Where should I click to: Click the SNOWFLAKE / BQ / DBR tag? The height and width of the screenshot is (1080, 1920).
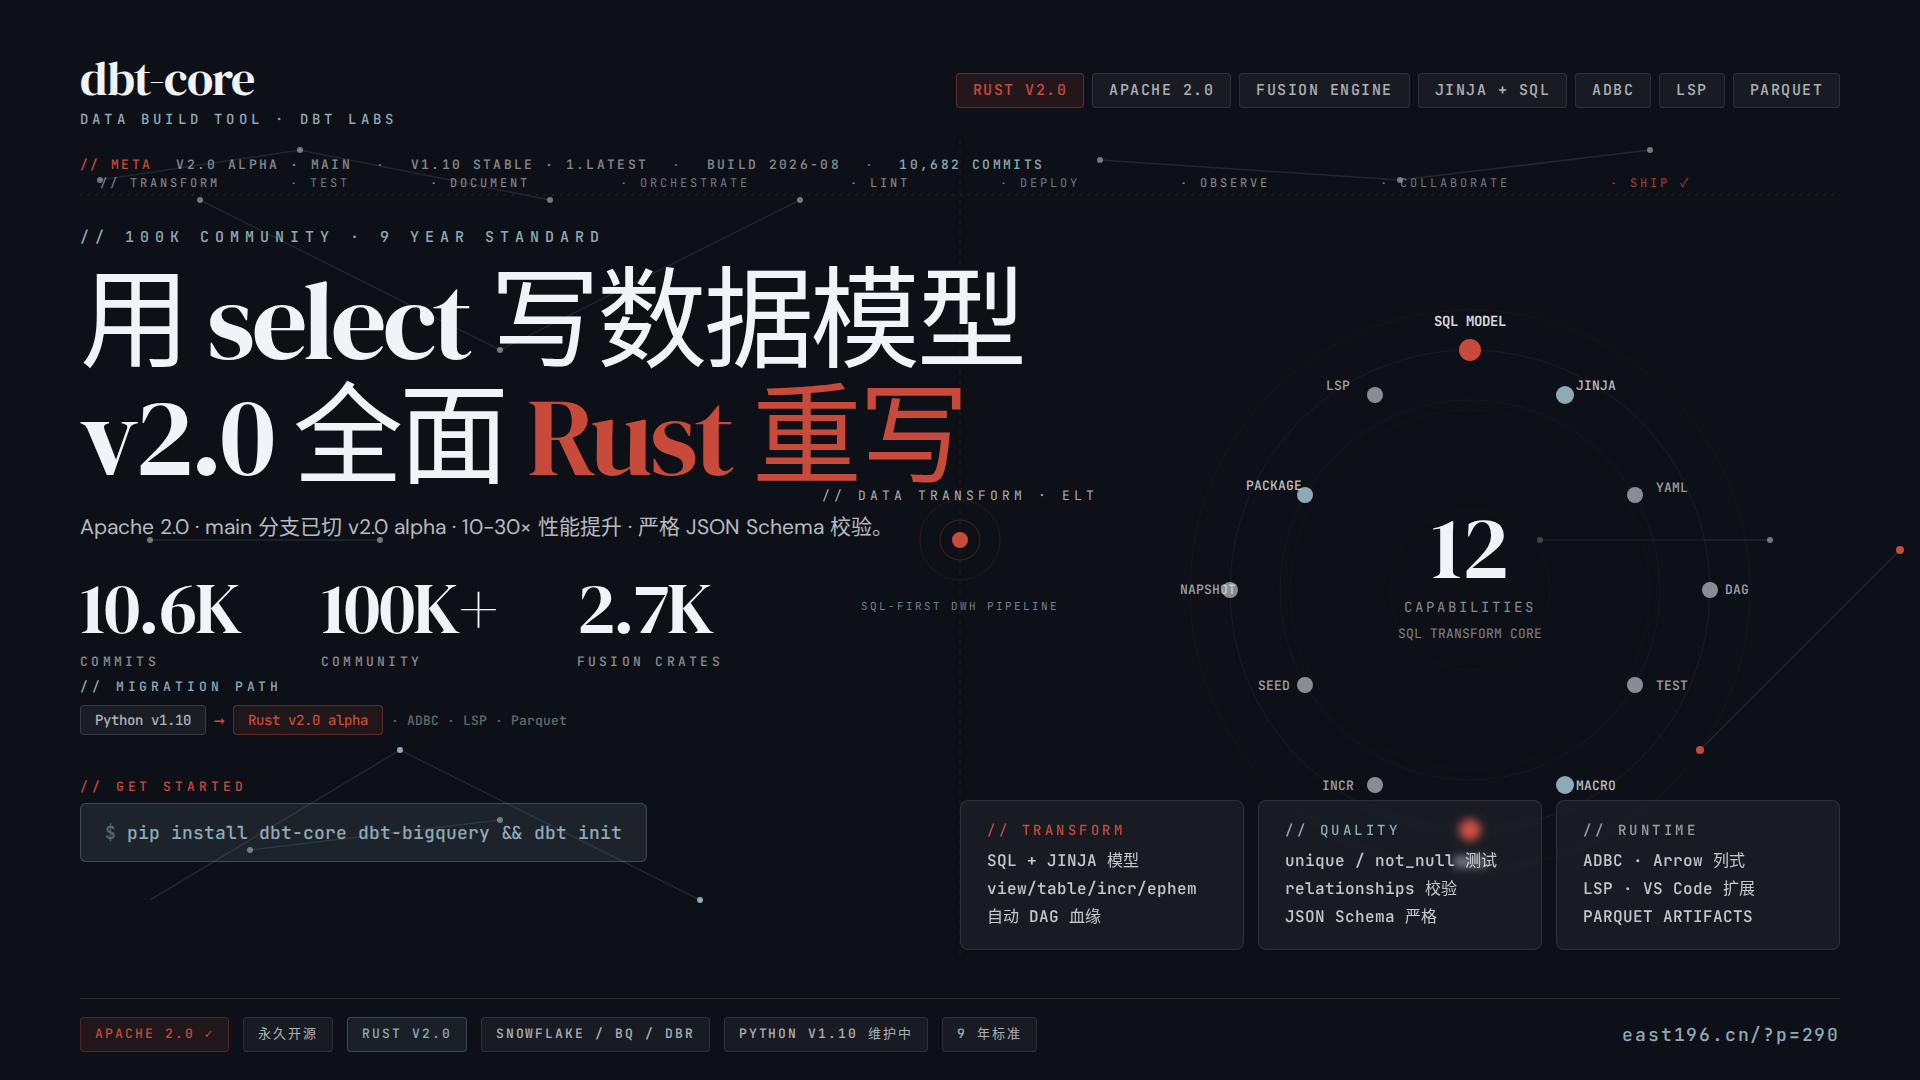[595, 1034]
